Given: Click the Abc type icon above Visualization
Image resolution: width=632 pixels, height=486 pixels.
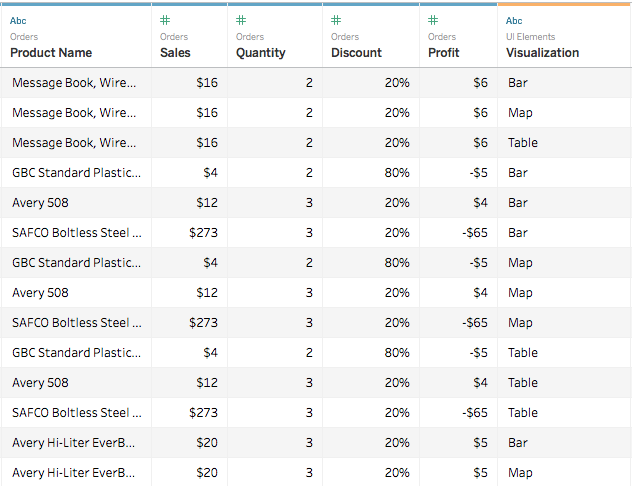Looking at the screenshot, I should click(x=514, y=21).
